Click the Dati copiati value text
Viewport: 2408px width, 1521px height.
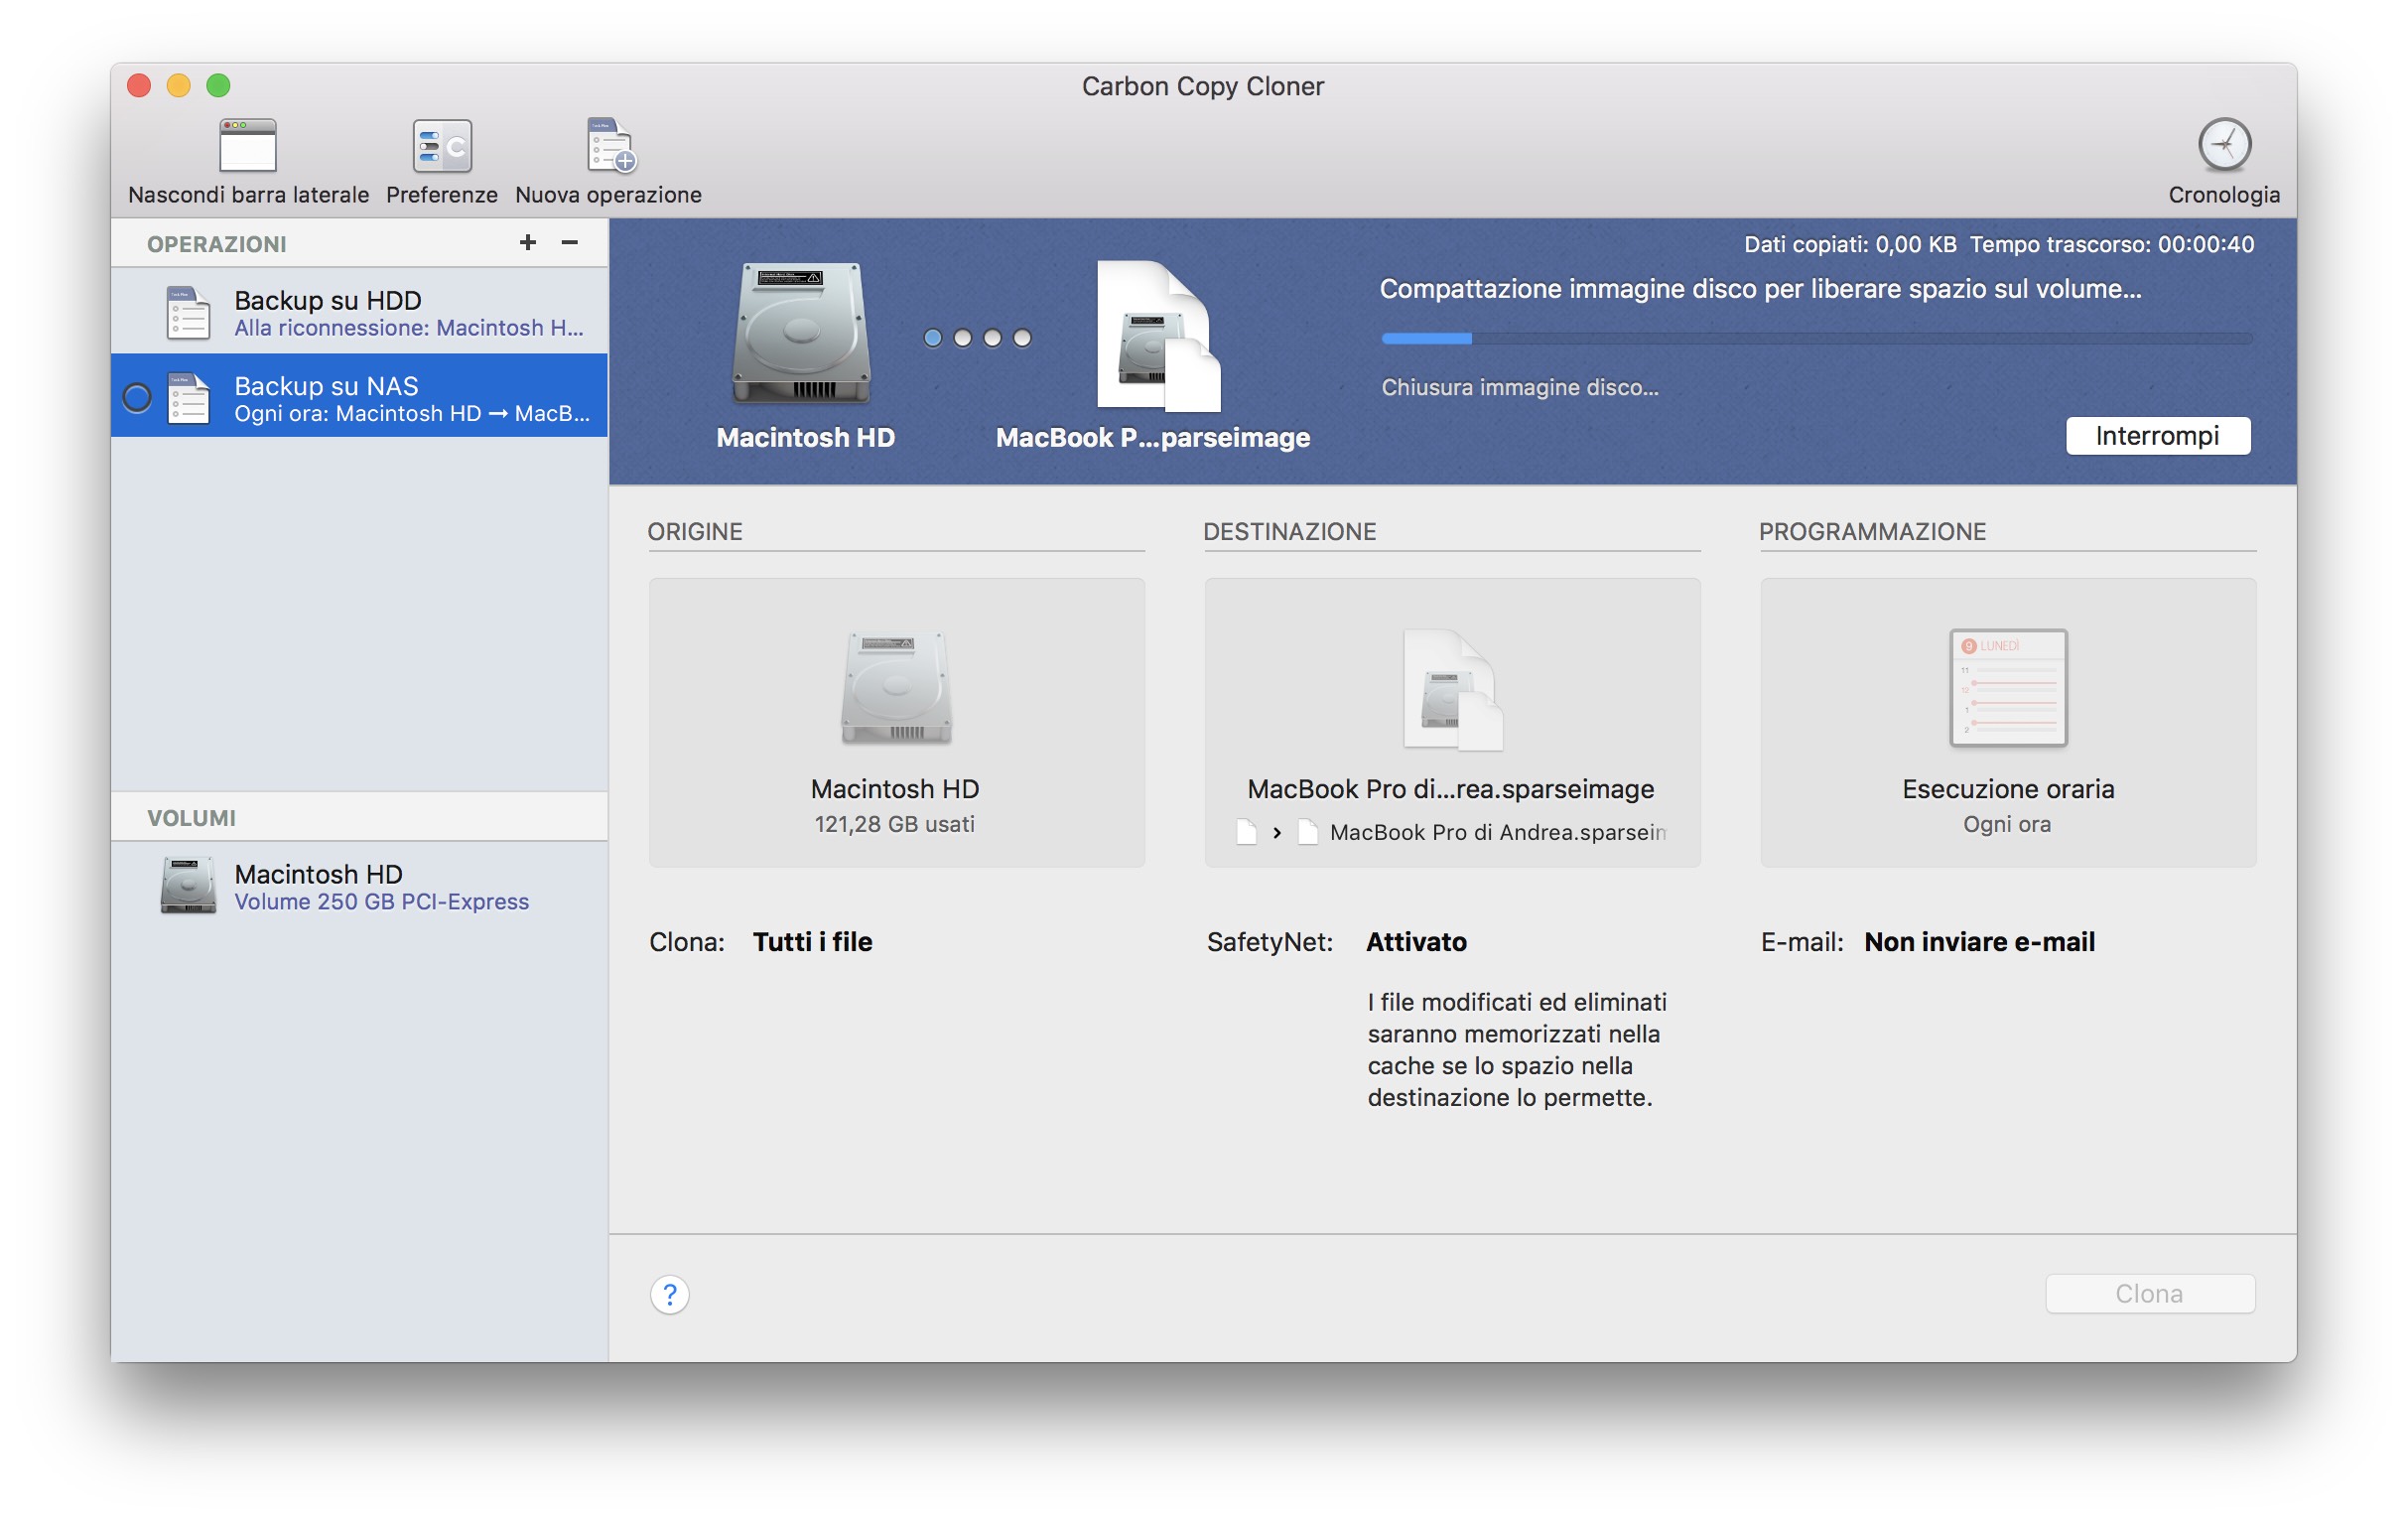1850,245
